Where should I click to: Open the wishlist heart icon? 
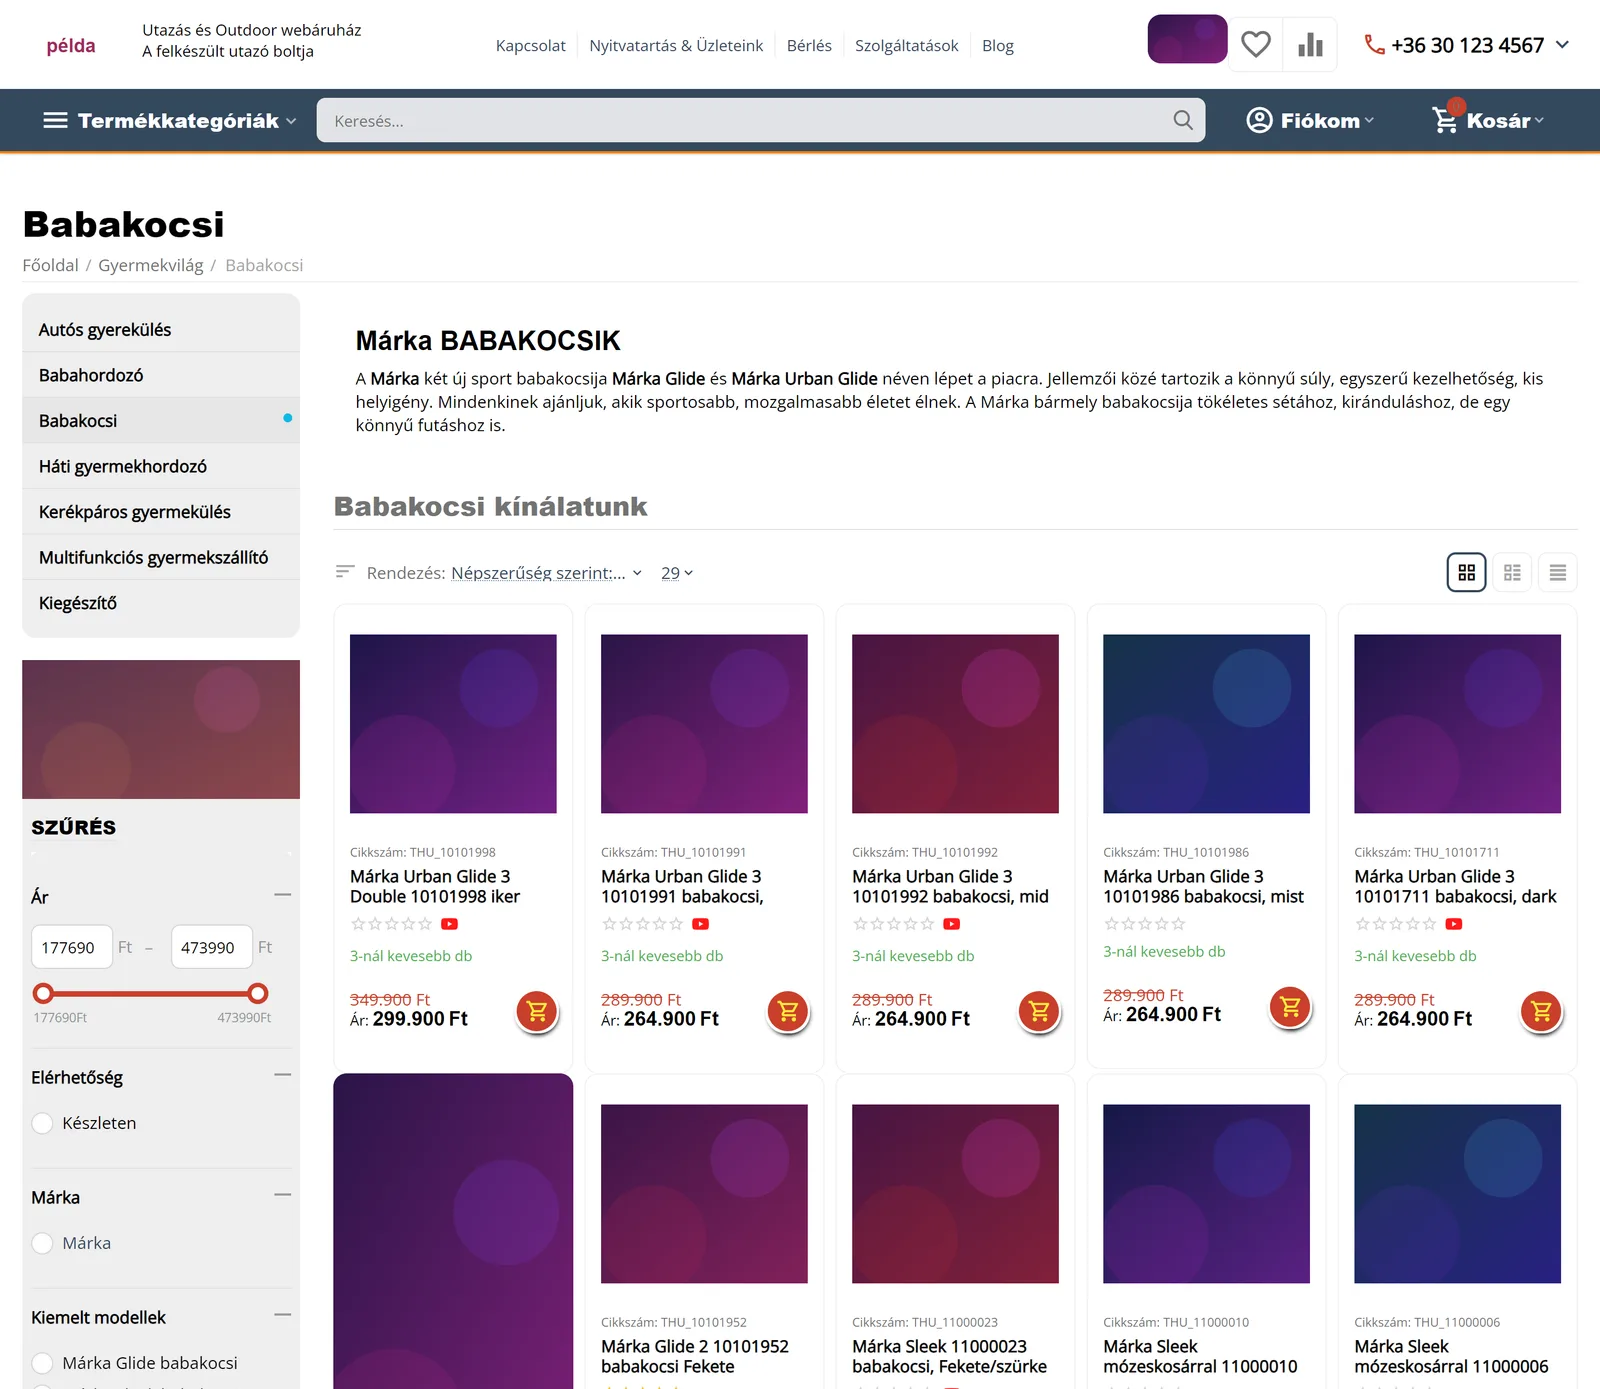coord(1256,45)
